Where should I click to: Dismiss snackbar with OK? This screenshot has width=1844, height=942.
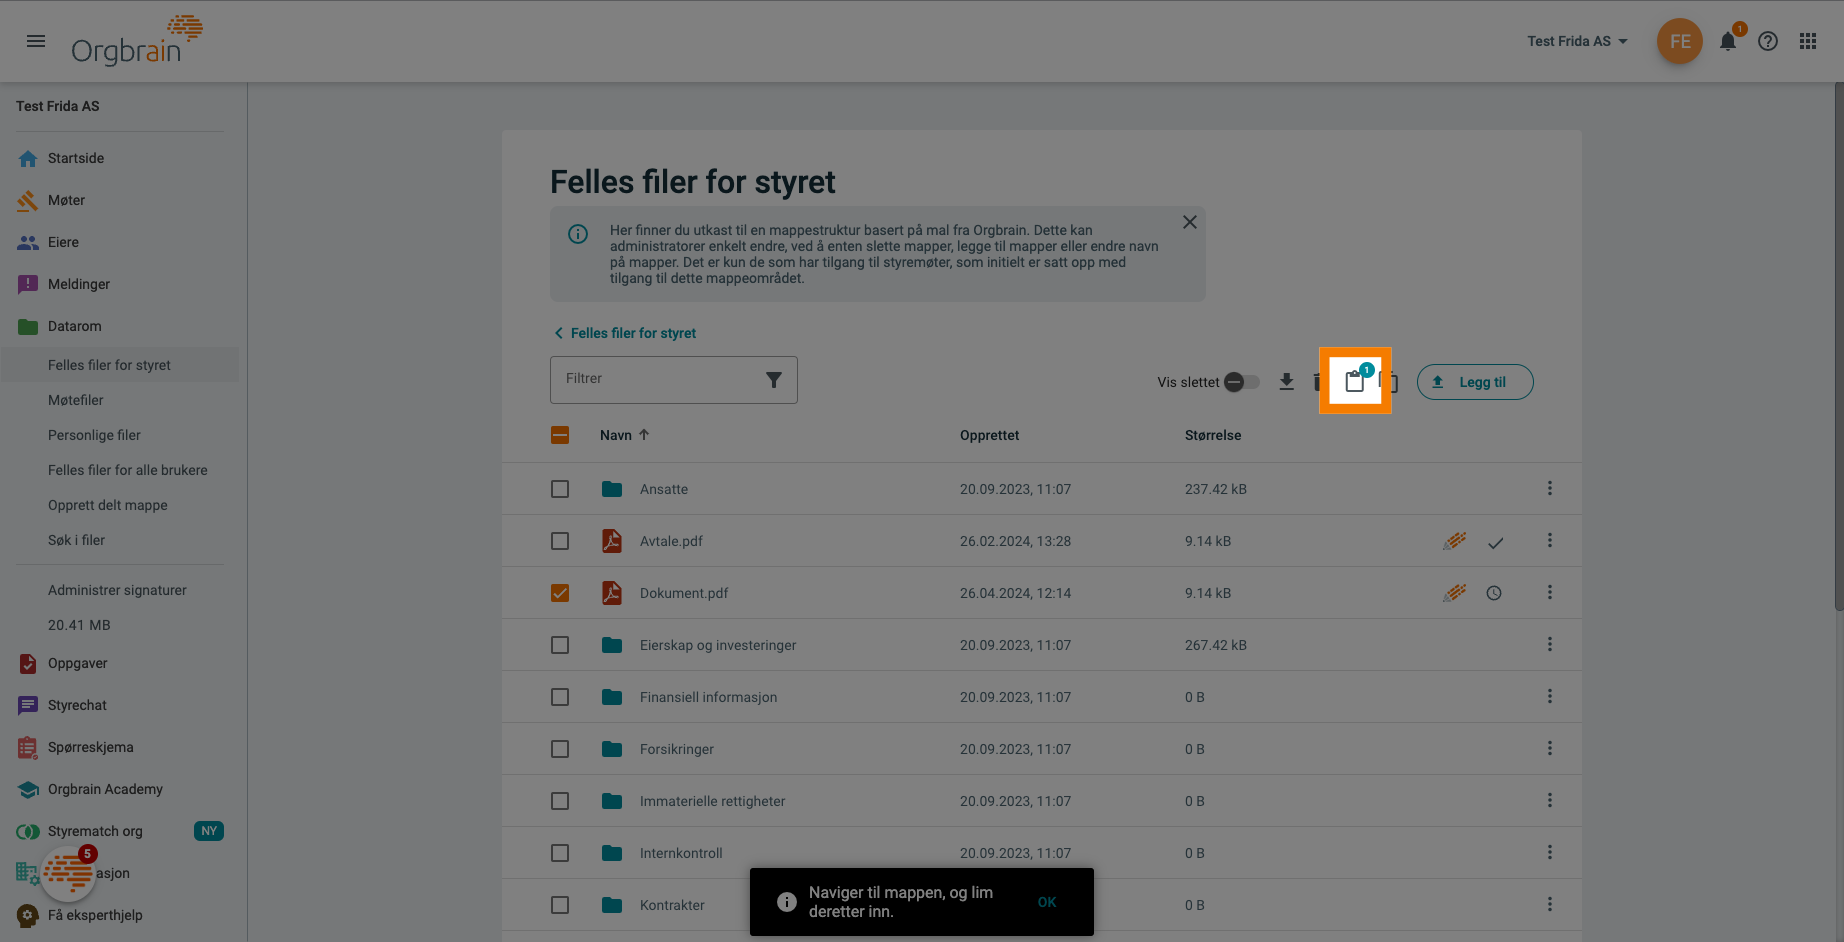[1047, 902]
